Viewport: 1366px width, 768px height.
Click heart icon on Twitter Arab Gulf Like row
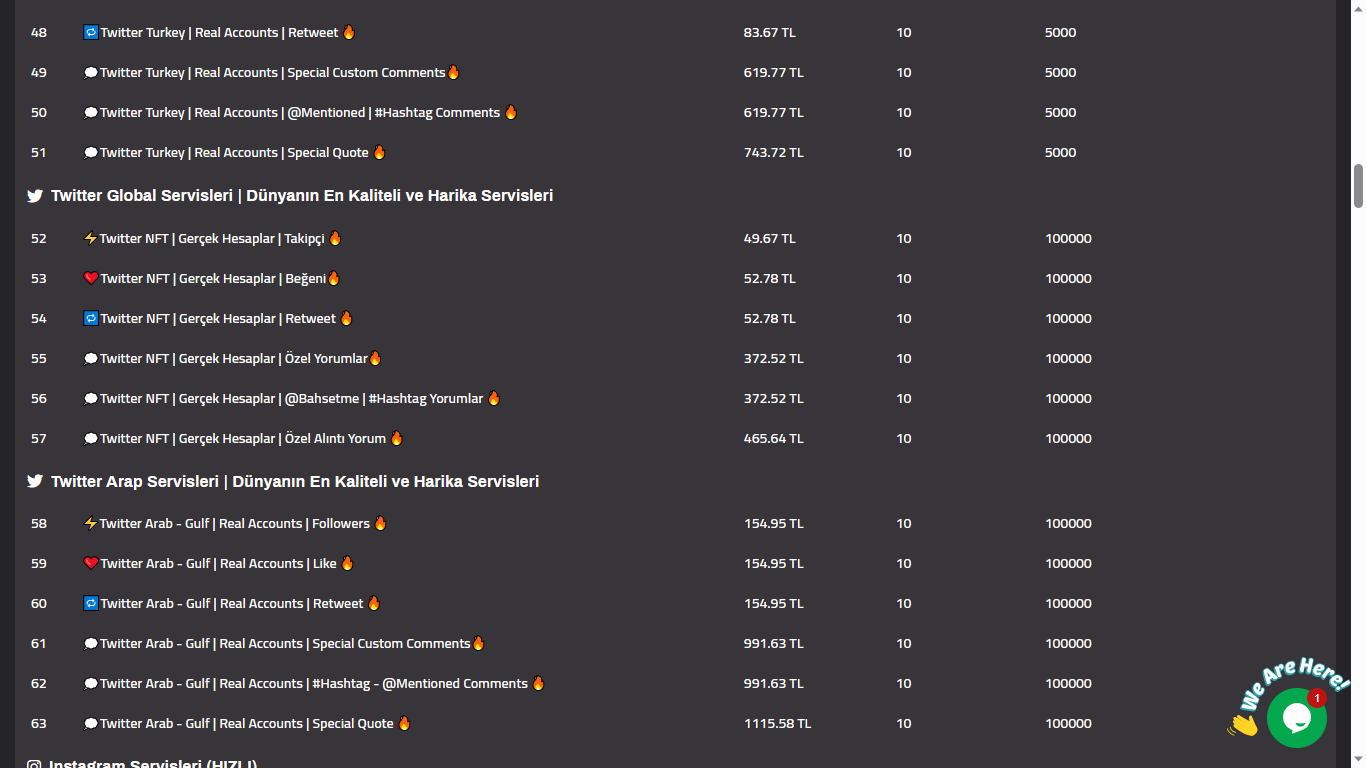point(90,564)
